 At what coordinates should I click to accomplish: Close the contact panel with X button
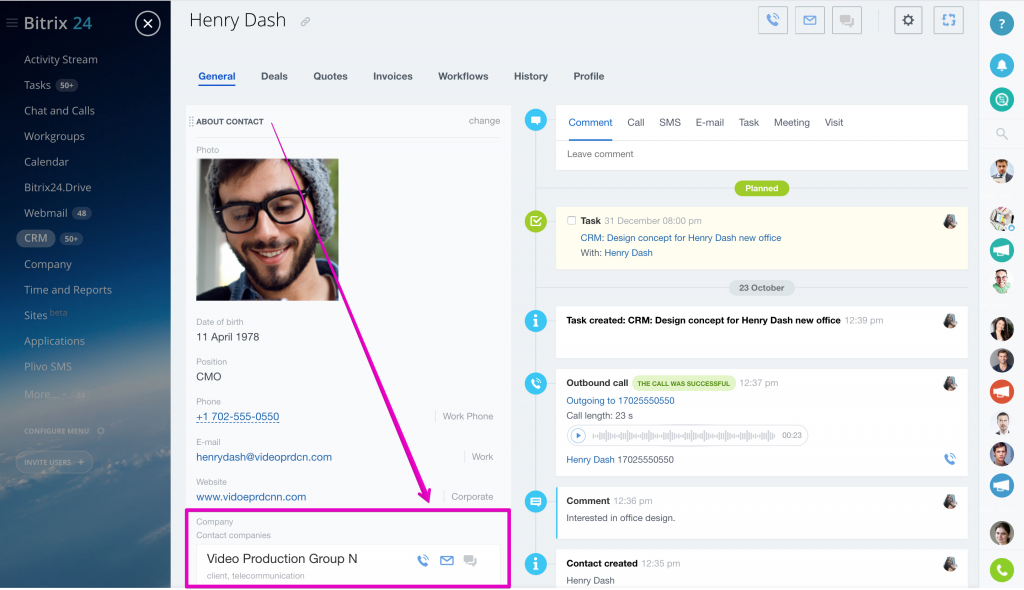[x=148, y=24]
